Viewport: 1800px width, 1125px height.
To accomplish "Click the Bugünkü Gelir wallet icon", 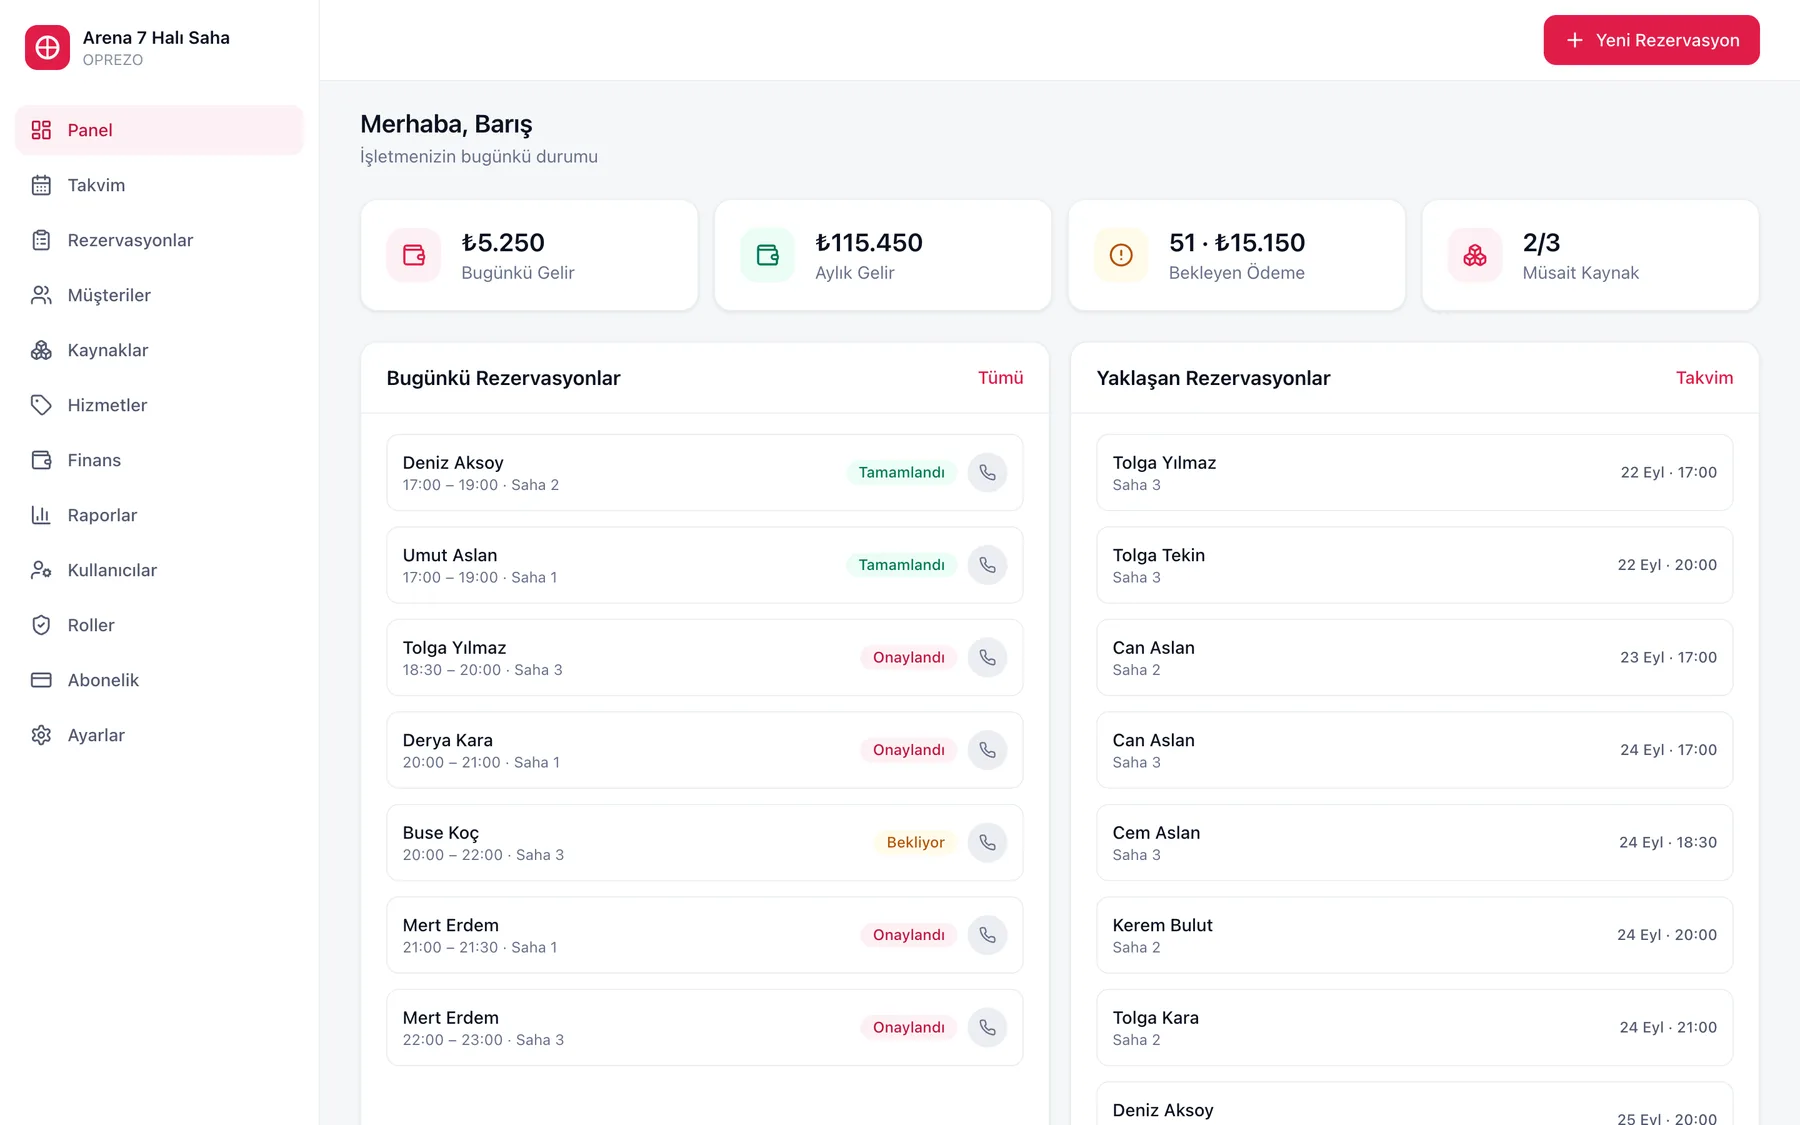I will coord(414,255).
